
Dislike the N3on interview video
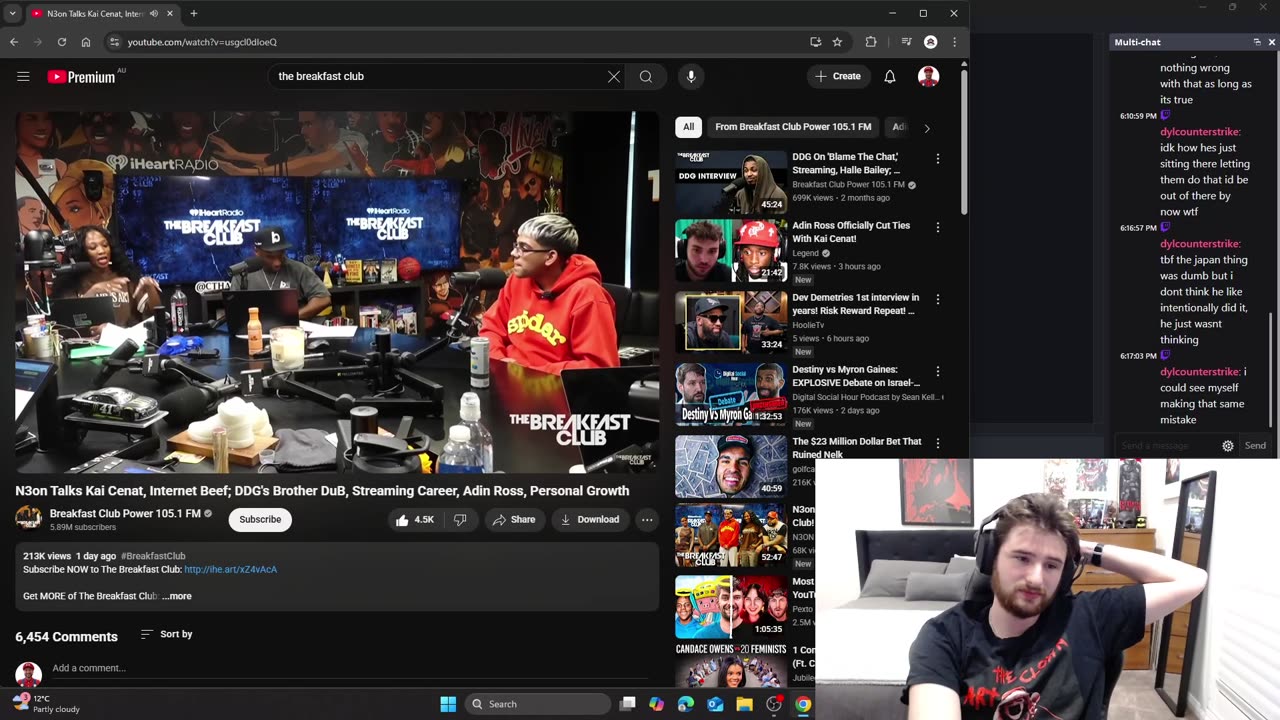click(460, 519)
